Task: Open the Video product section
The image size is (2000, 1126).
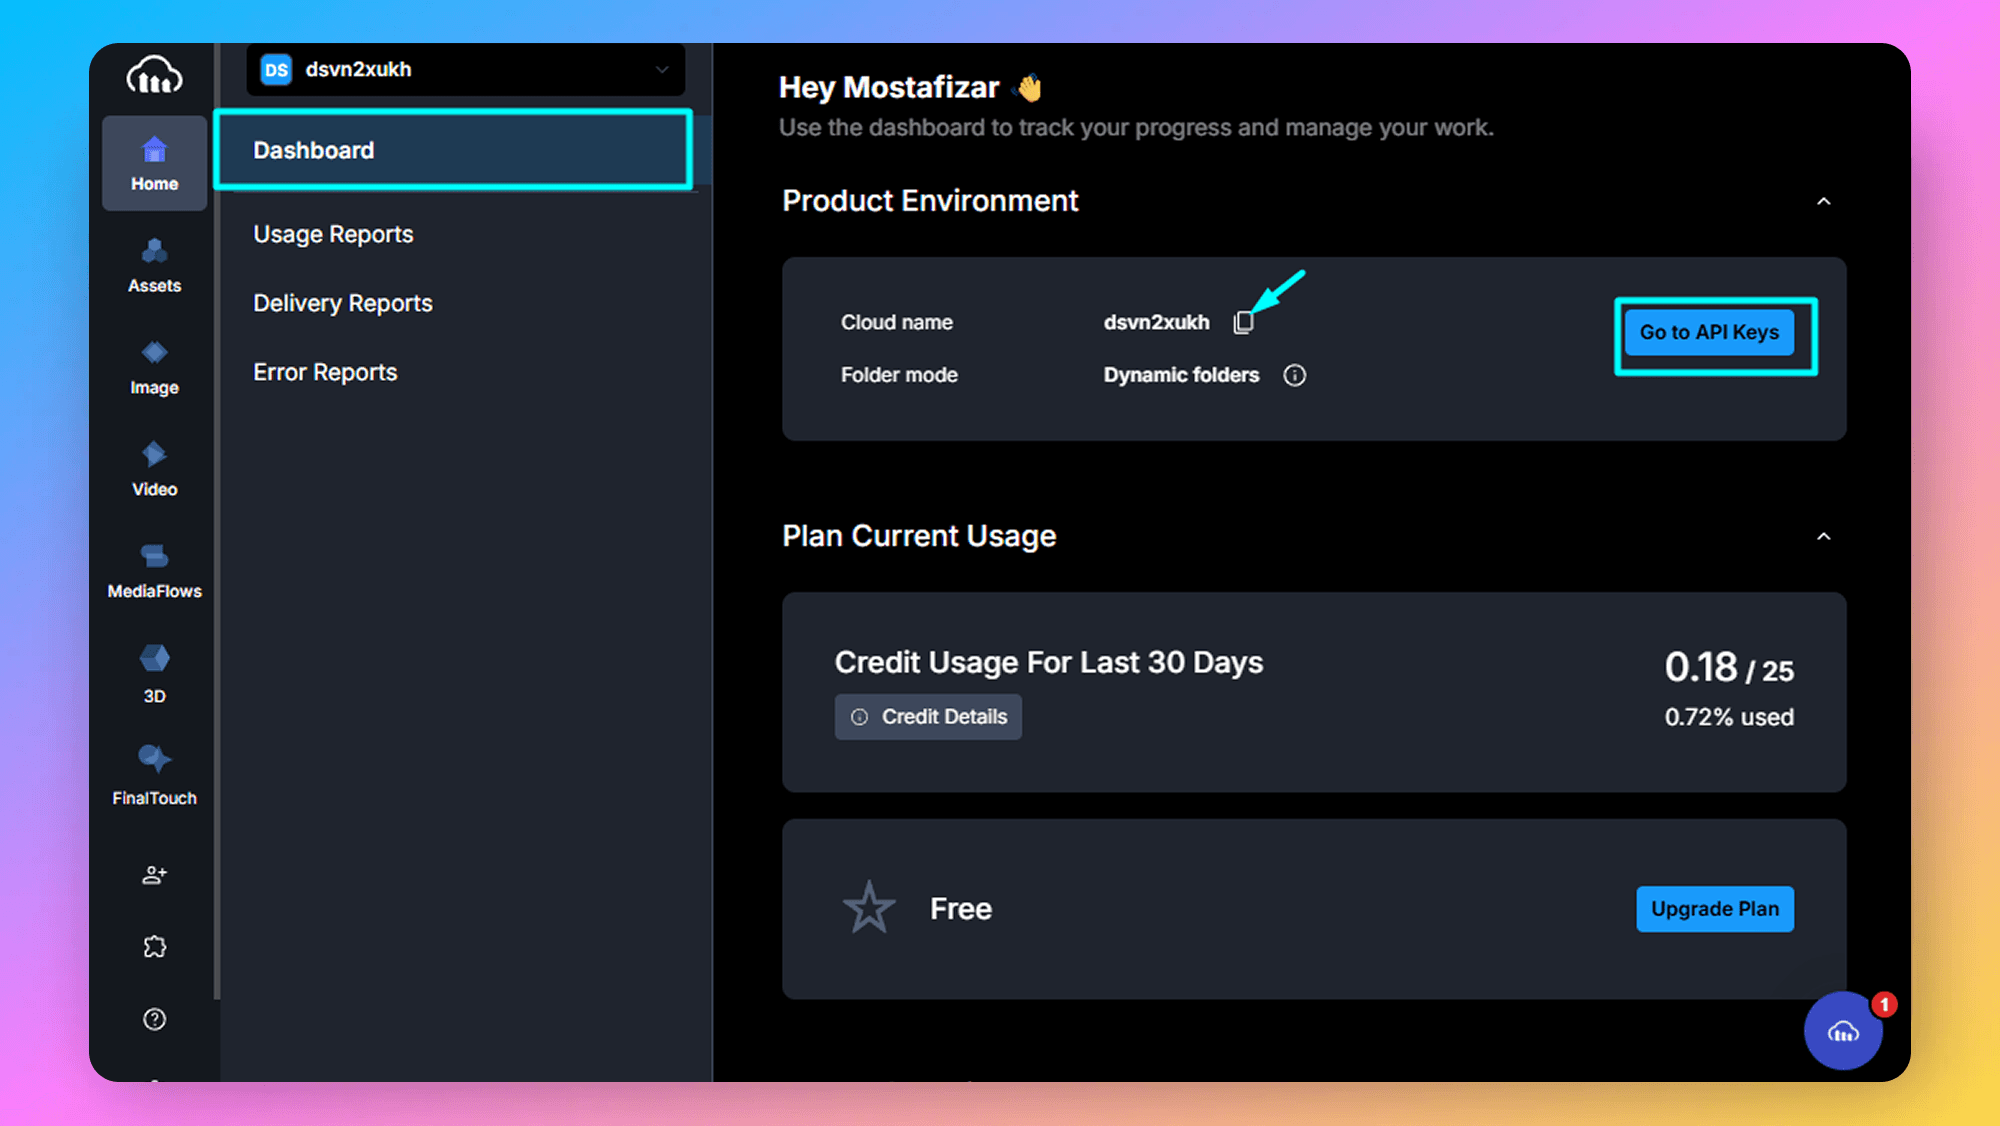Action: [x=154, y=469]
